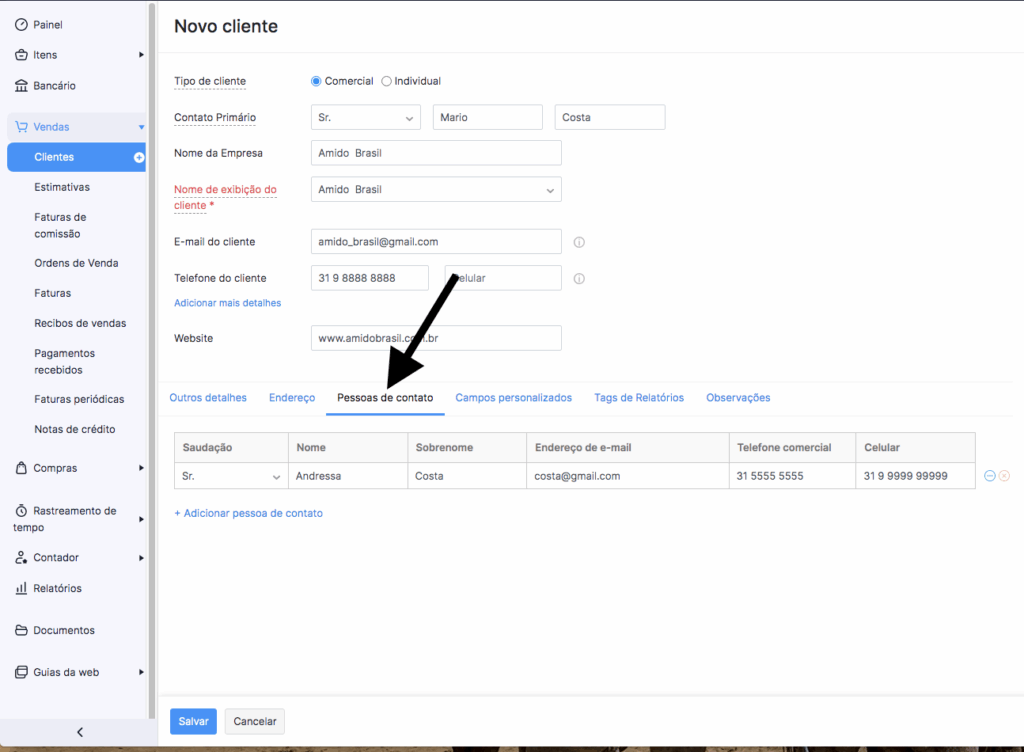
Task: Switch to the Endereço tab
Action: point(292,398)
